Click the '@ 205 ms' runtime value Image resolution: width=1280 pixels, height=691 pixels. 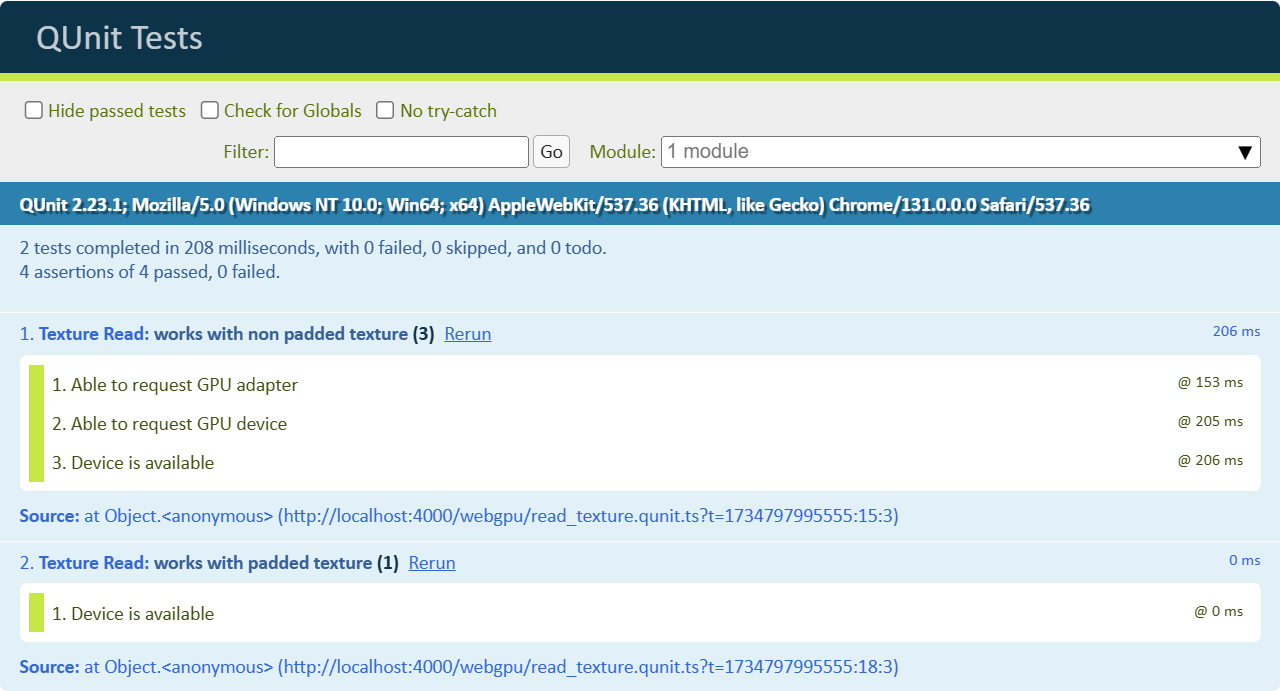[1210, 421]
